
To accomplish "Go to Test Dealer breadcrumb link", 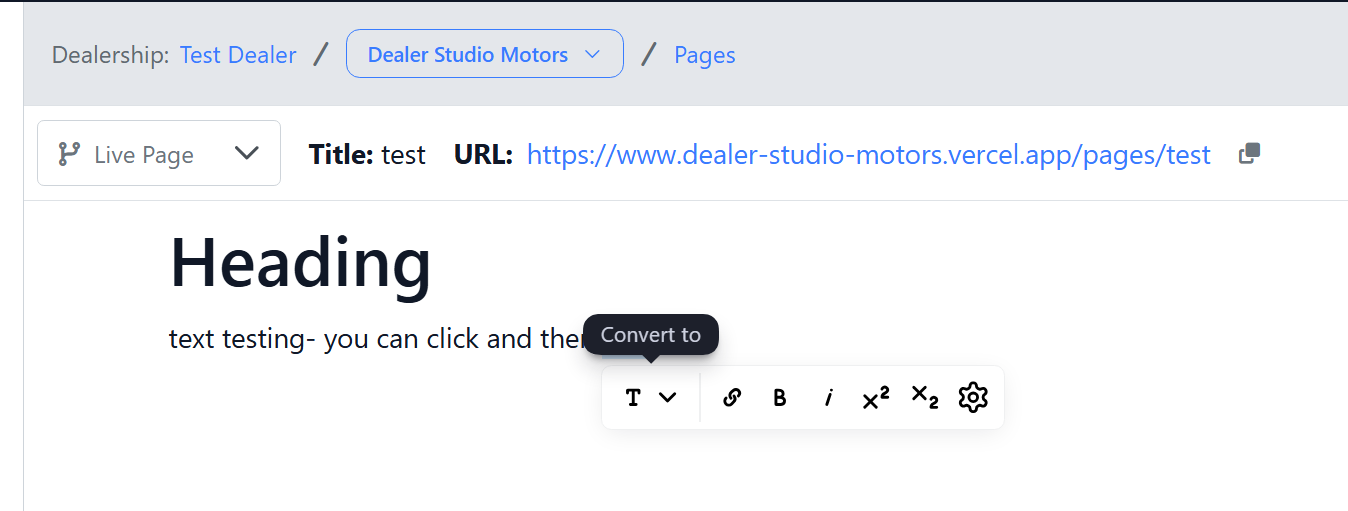I will 238,55.
